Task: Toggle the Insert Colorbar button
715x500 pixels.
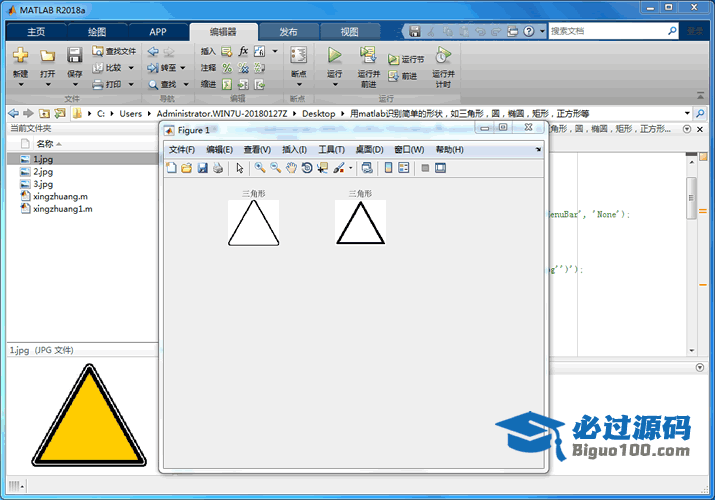Action: [388, 168]
